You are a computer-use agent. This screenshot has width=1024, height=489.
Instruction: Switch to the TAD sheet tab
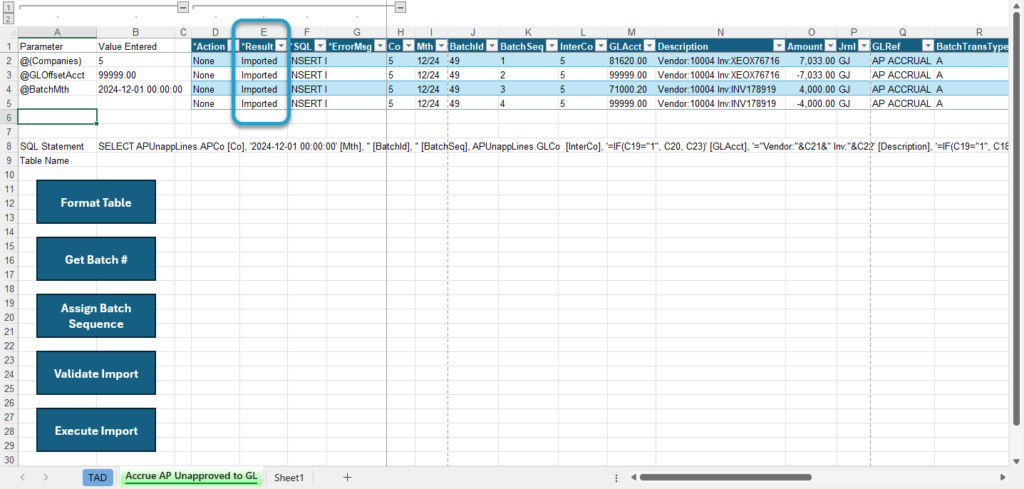97,477
